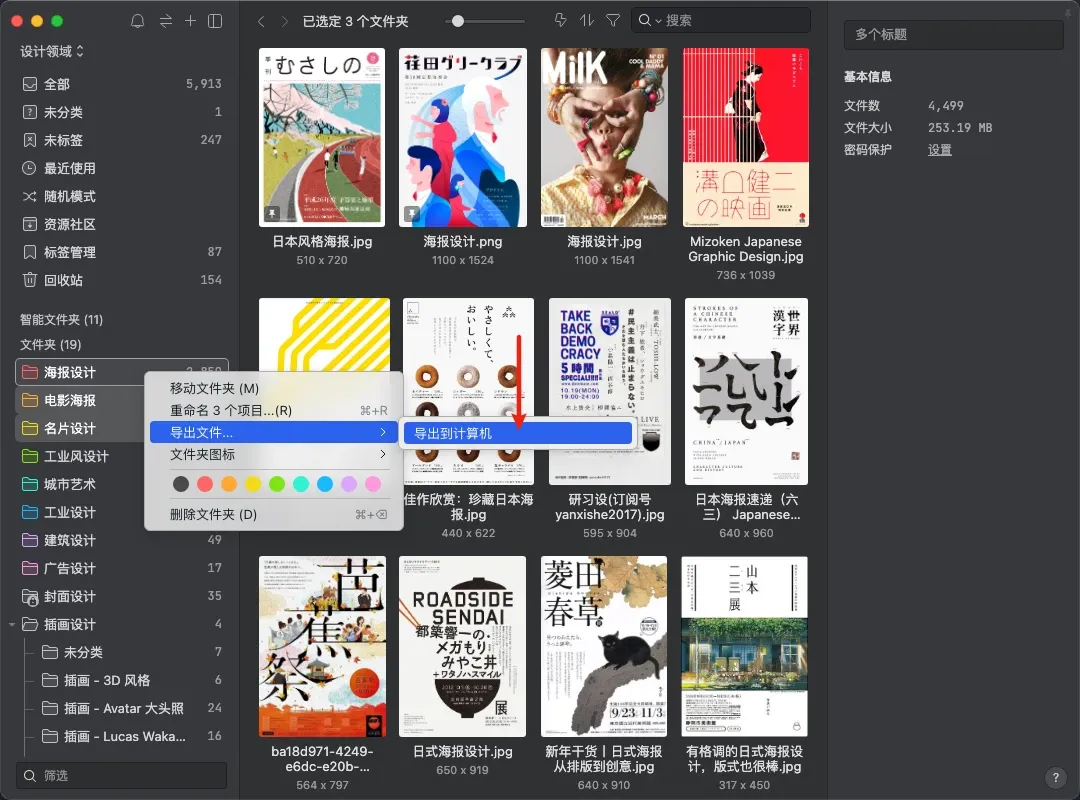Select the Mizoken Japanese Graphic Design thumbnail
The height and width of the screenshot is (800, 1080).
point(746,137)
